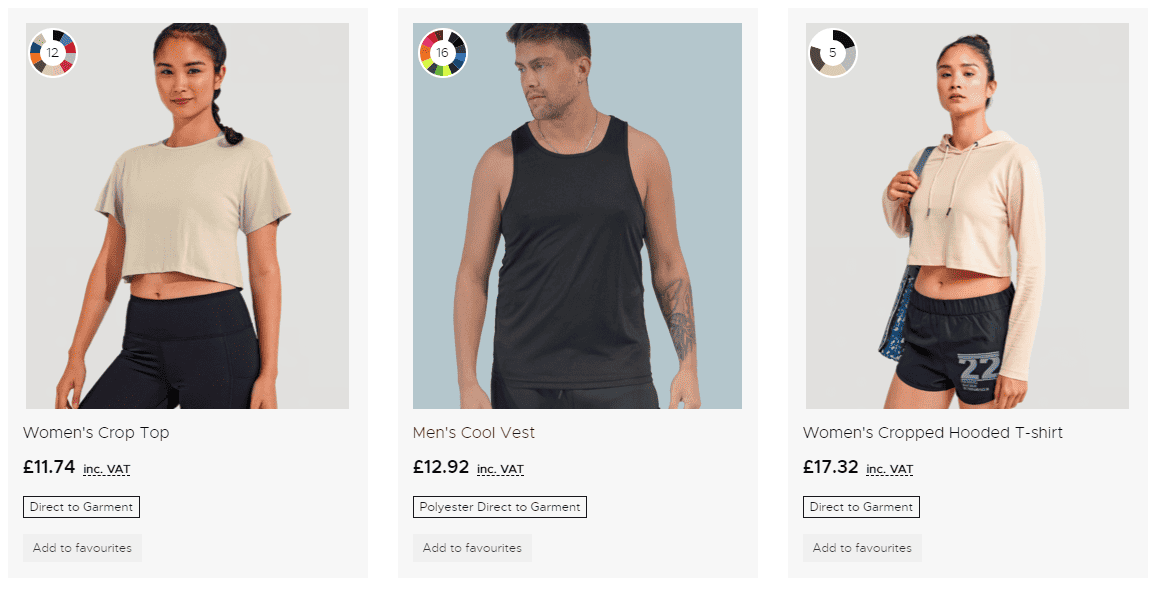Click inc. VAT beside the £12.92 price
Viewport: 1156px width, 592px height.
point(500,469)
